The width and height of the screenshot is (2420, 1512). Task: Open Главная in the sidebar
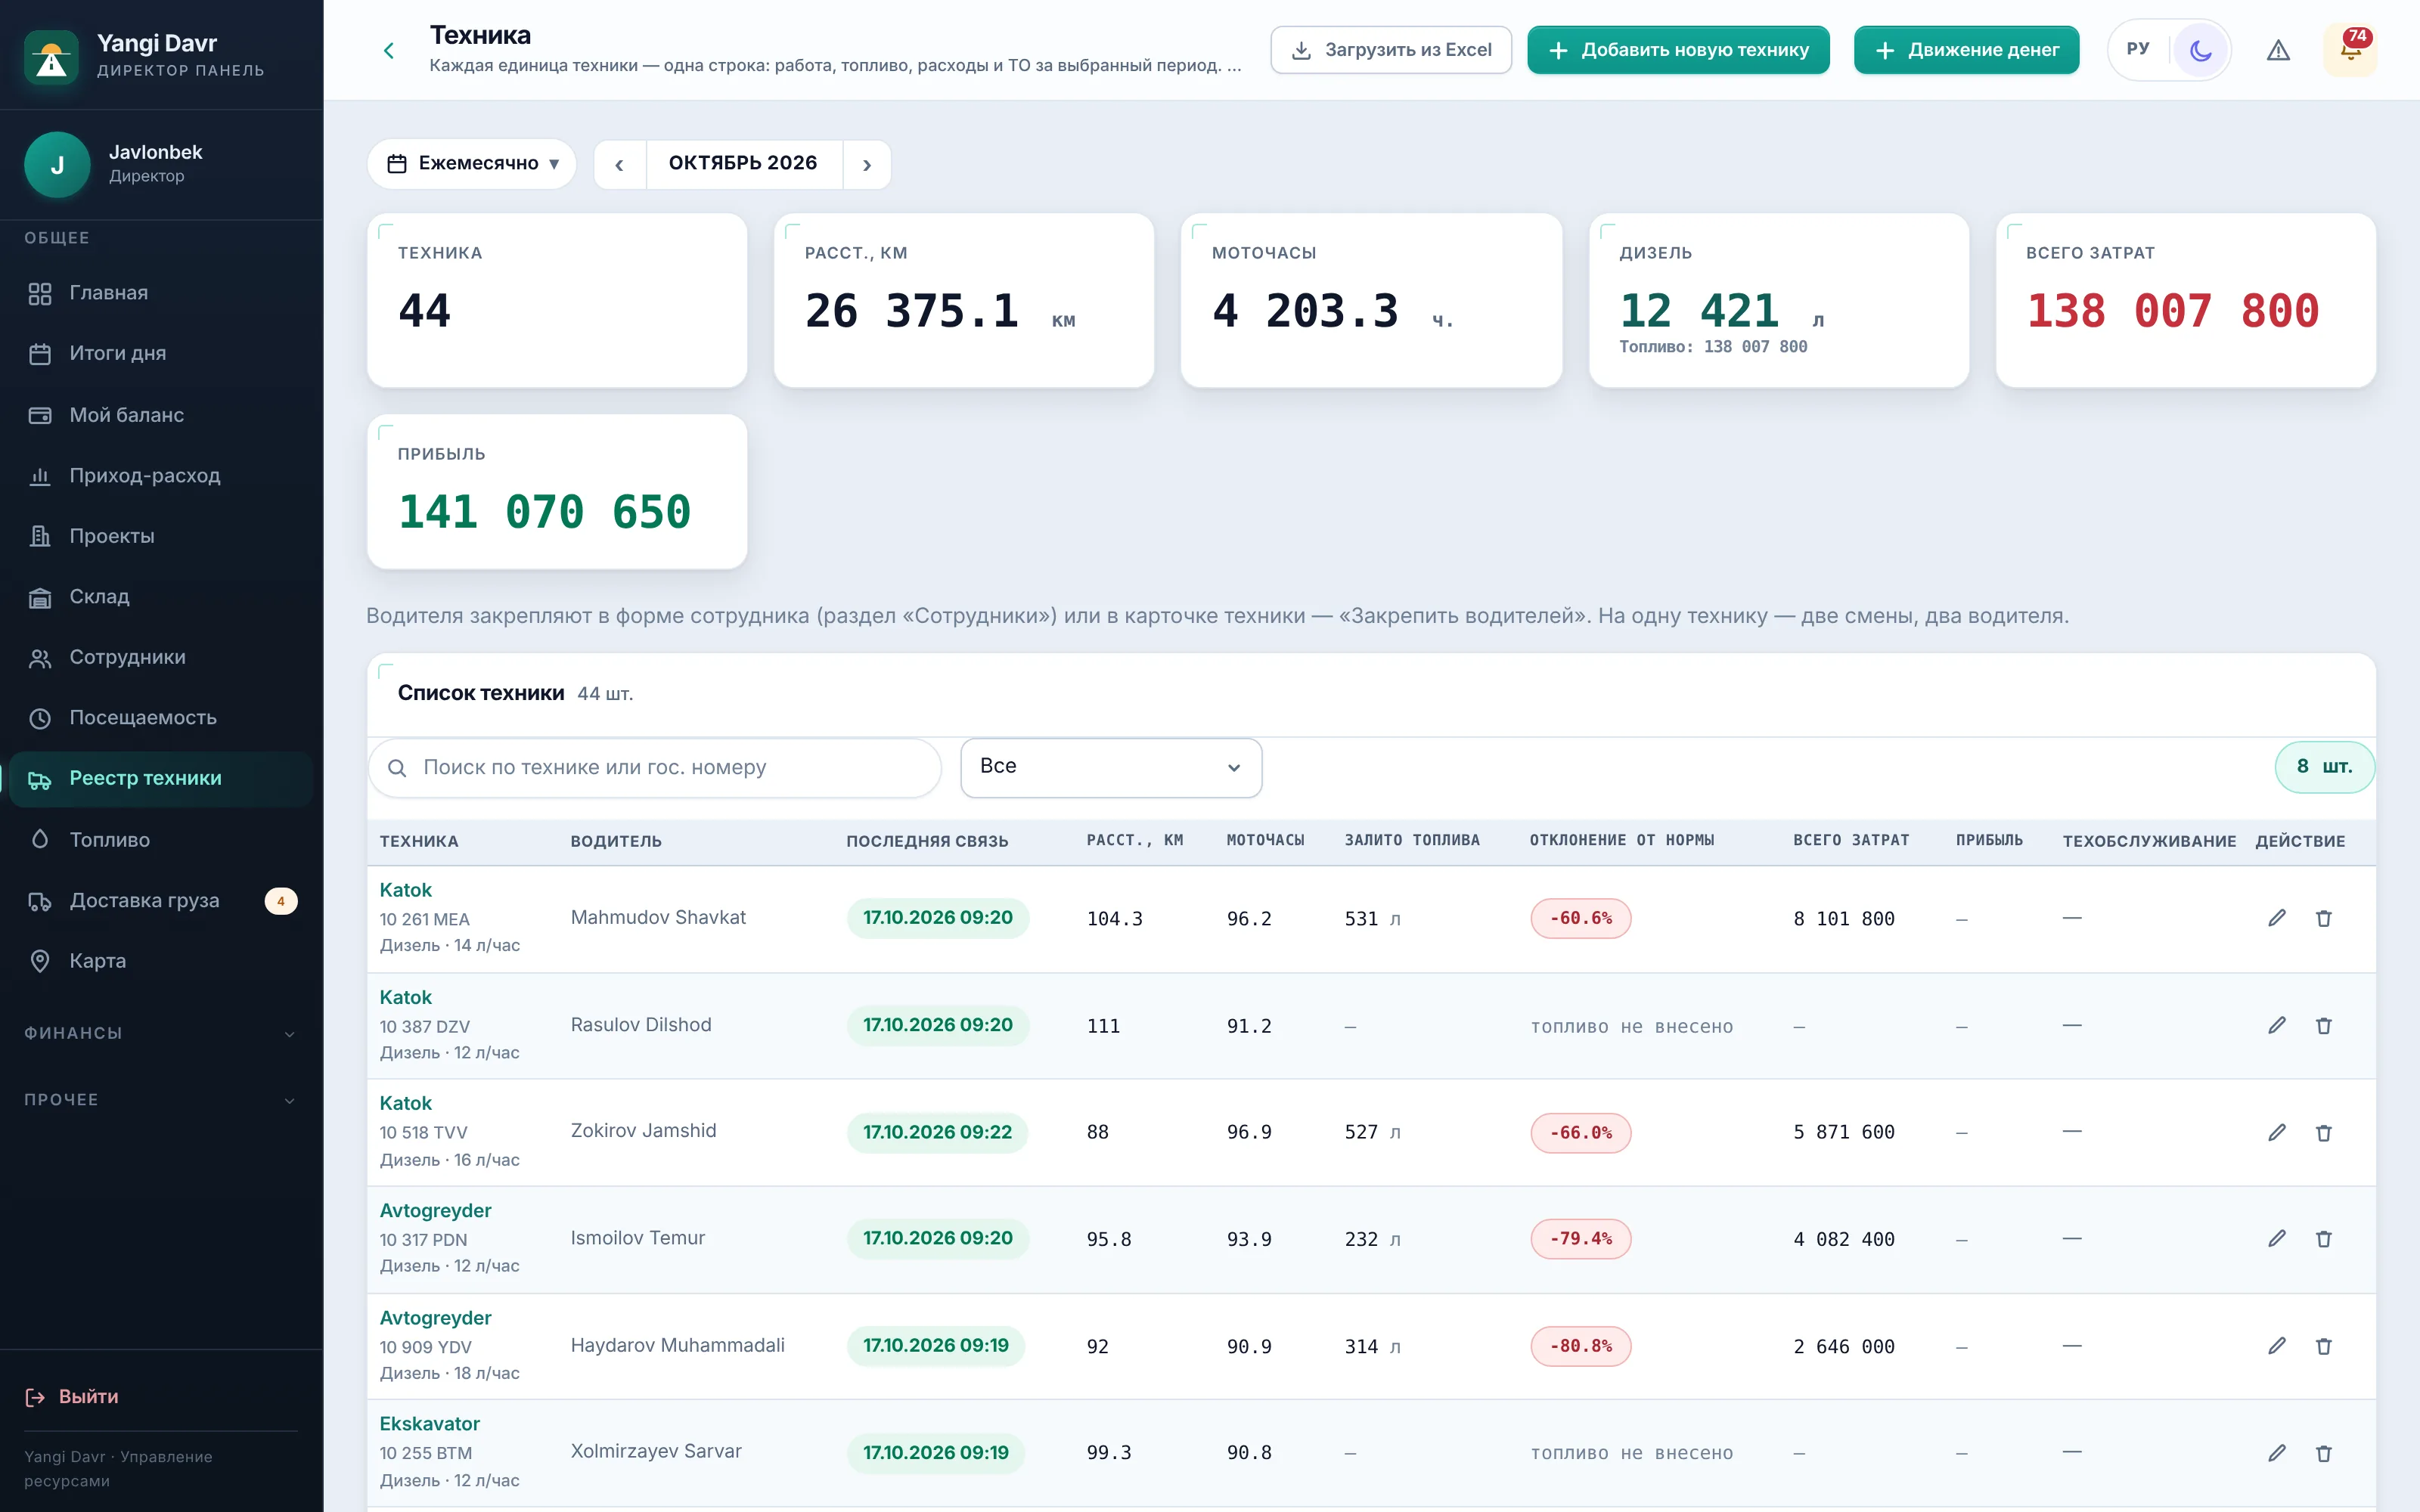coord(161,293)
